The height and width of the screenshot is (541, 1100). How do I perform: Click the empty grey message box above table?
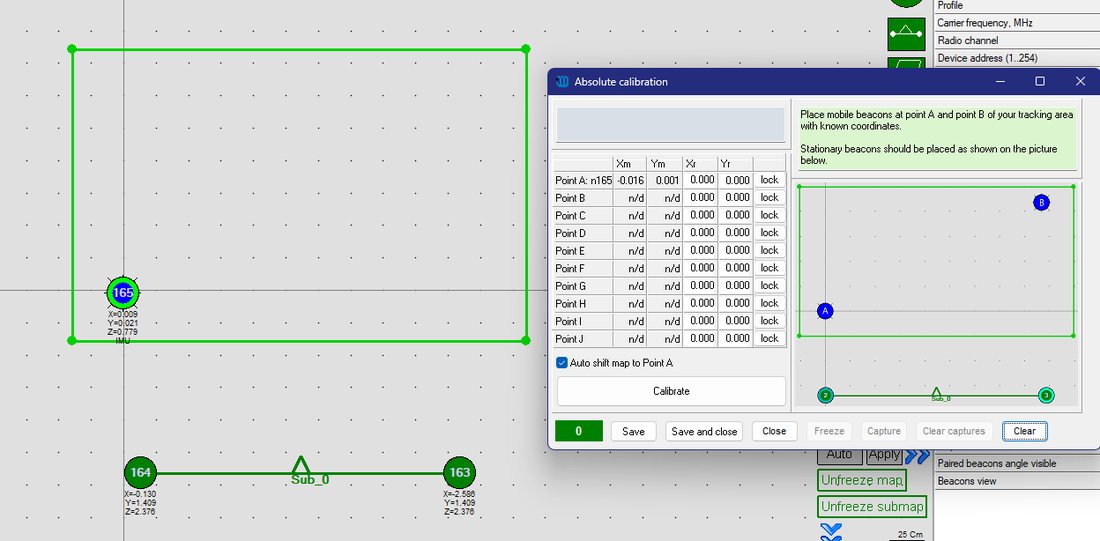coord(671,125)
